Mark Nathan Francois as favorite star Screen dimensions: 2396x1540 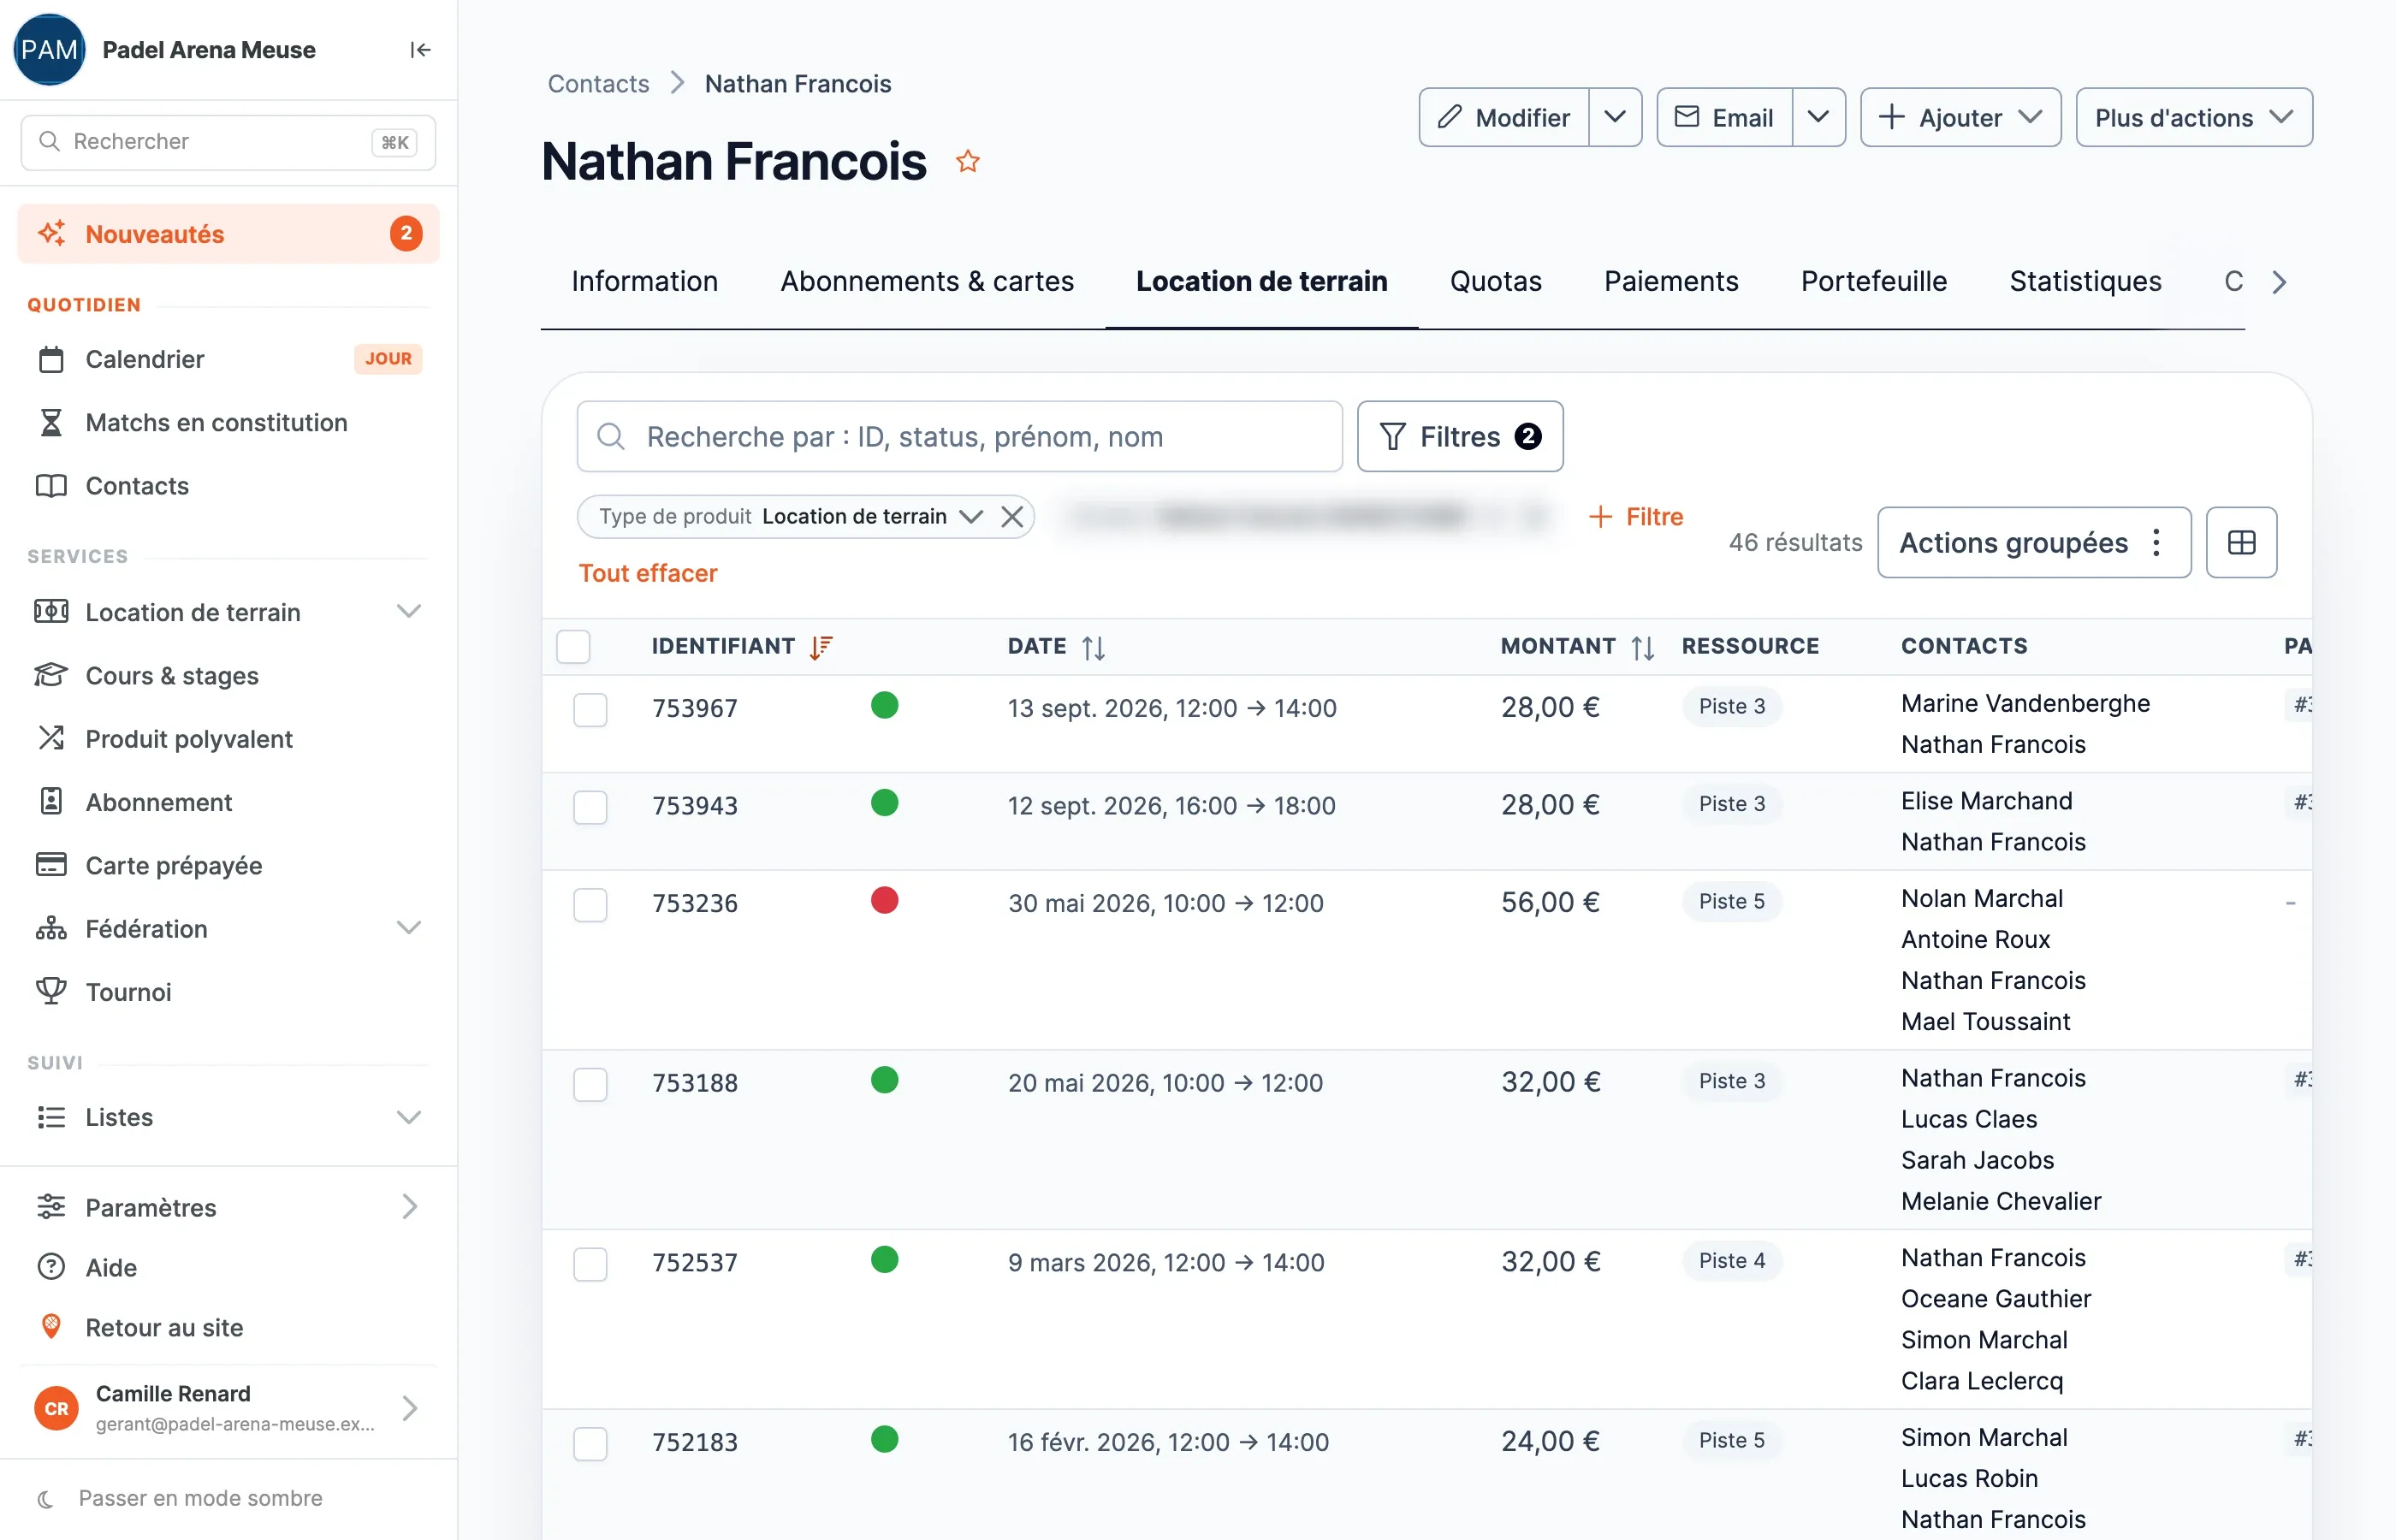tap(967, 161)
